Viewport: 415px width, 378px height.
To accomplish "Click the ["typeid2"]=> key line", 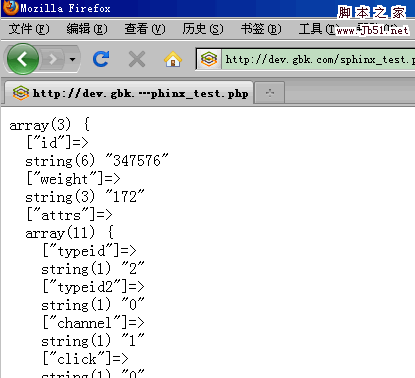I will click(x=93, y=287).
